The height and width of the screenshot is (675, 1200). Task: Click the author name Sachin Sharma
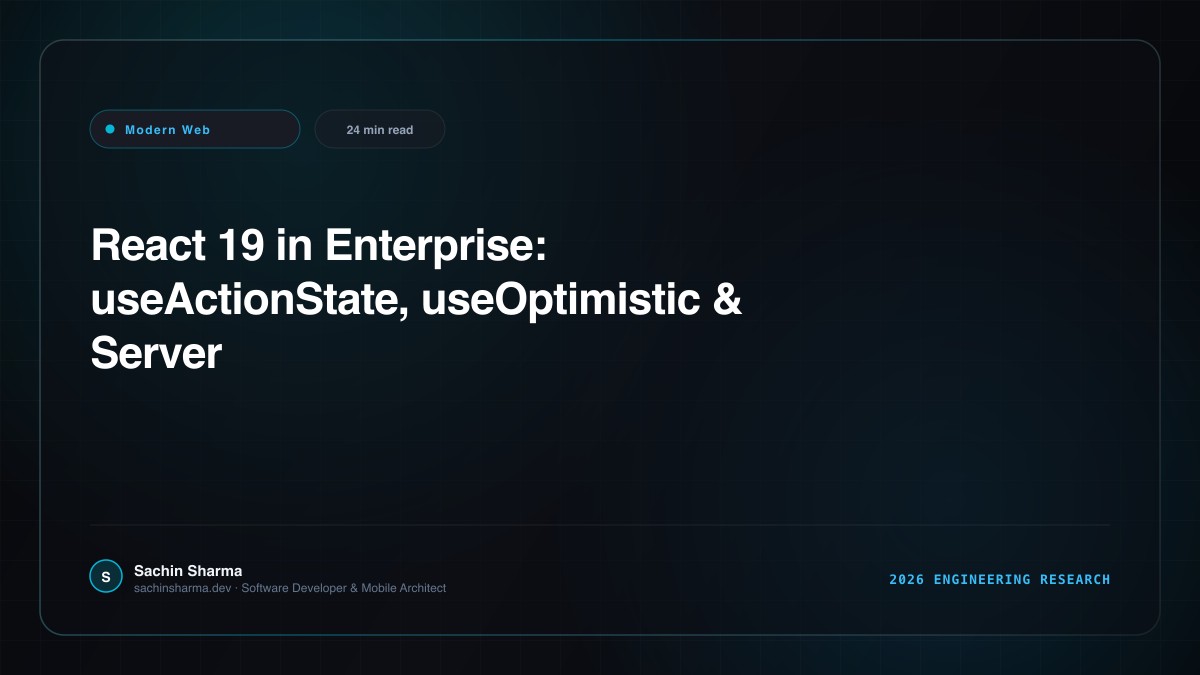pos(188,571)
